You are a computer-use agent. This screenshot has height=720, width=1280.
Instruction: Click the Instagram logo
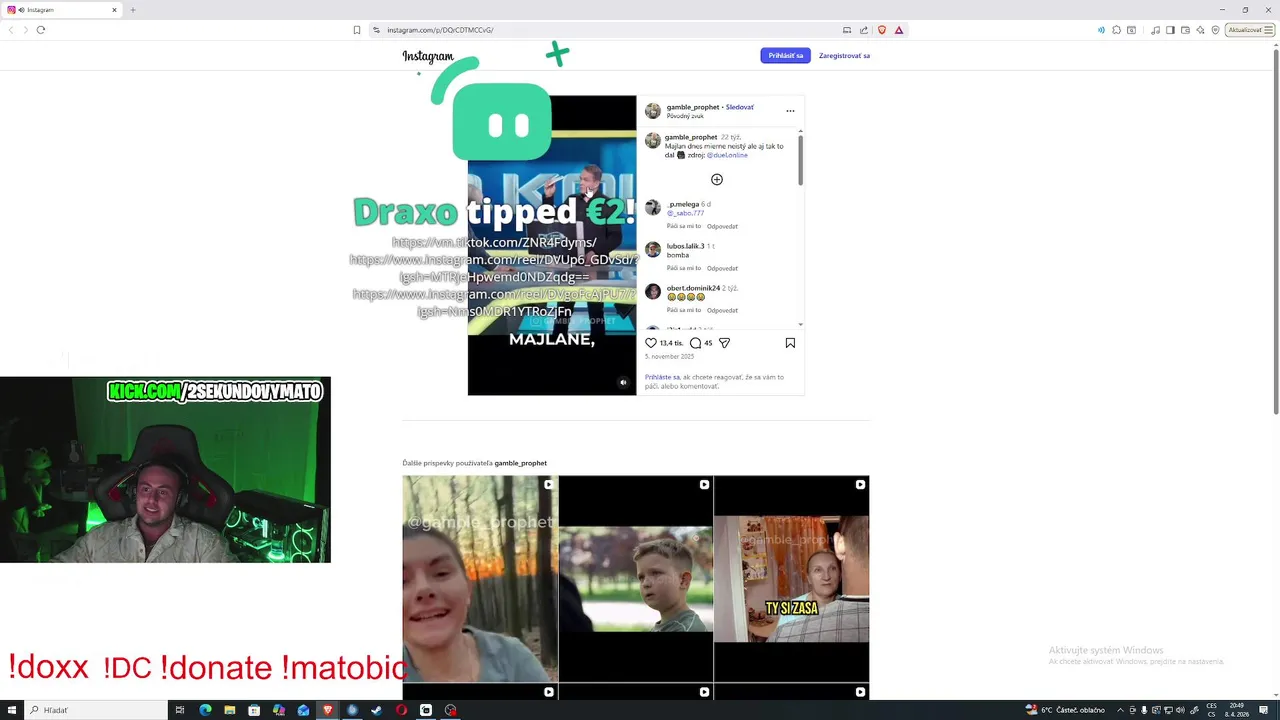428,56
